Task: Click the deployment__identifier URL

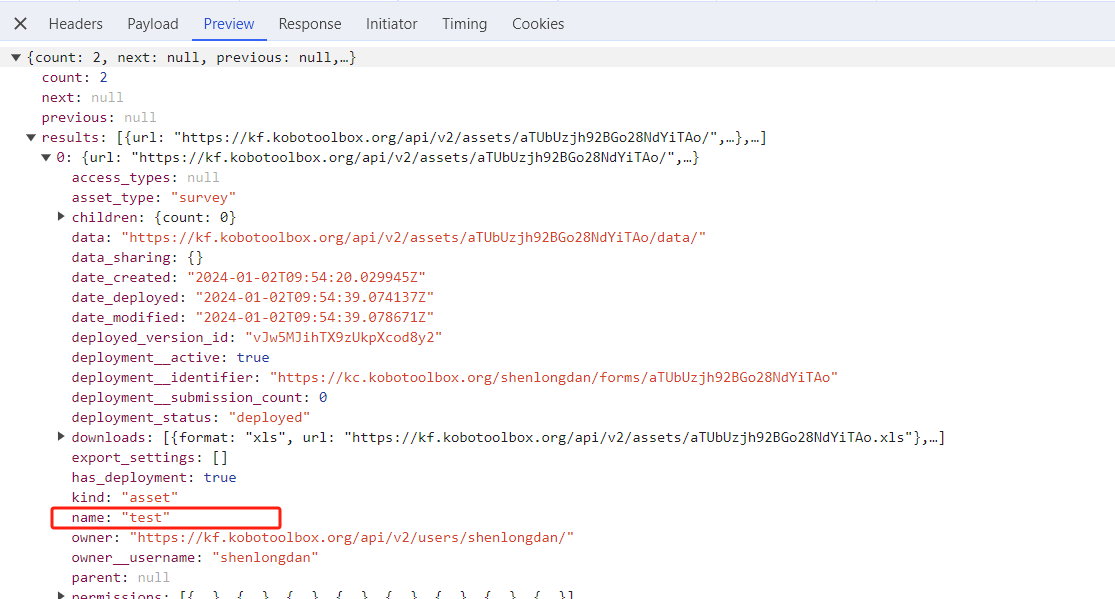Action: tap(568, 377)
